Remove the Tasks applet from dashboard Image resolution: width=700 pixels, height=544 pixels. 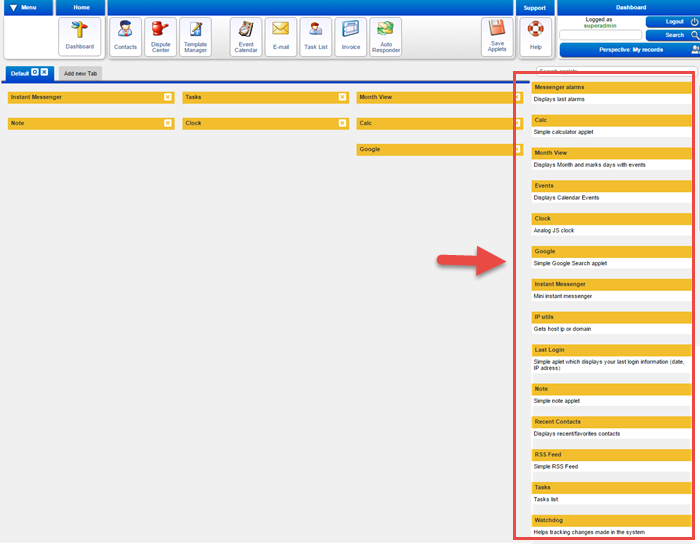tap(342, 97)
